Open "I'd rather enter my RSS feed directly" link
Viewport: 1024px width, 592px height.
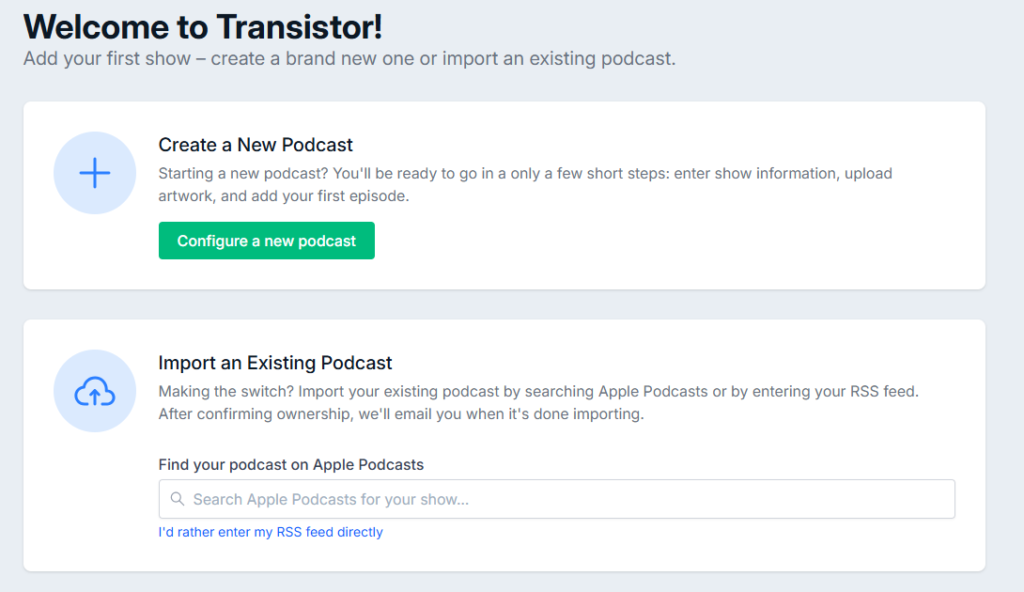[270, 532]
